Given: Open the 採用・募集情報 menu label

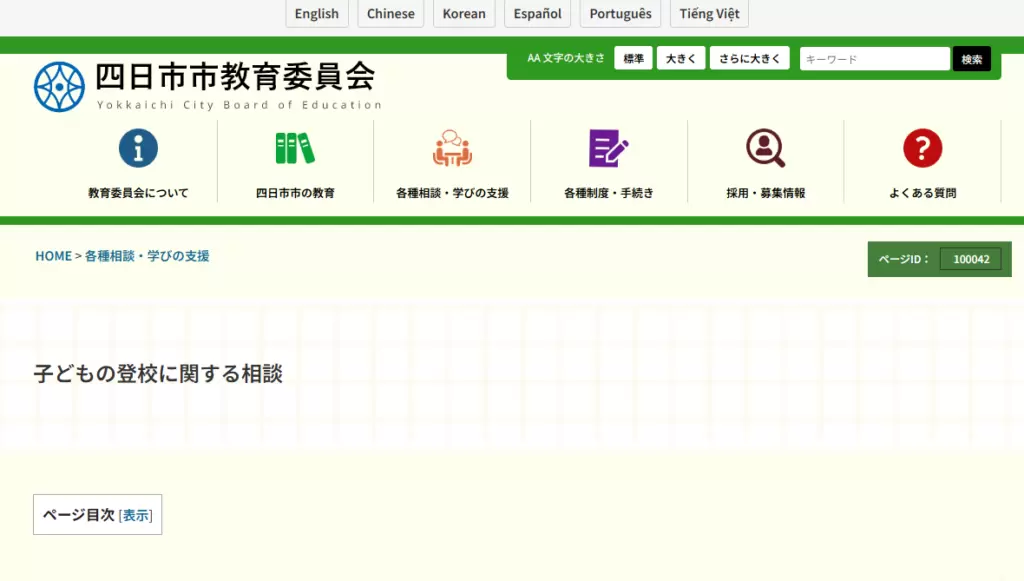Looking at the screenshot, I should [x=765, y=193].
